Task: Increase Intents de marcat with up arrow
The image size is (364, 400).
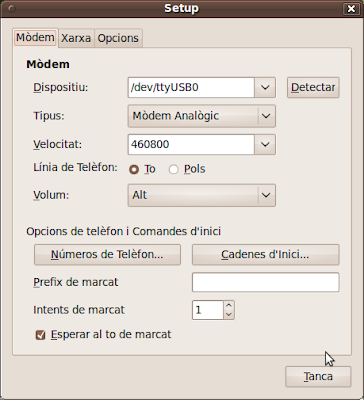Action: [x=229, y=305]
